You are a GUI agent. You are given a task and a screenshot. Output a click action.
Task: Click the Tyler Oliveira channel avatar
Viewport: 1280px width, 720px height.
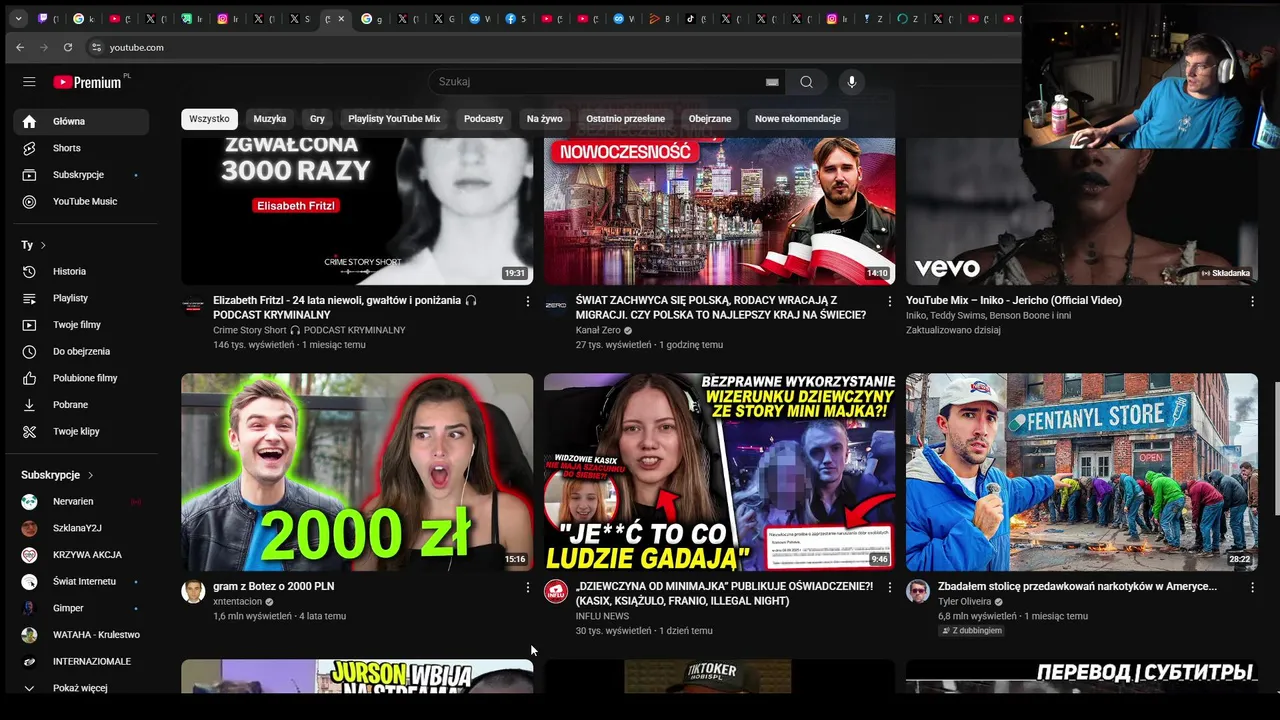point(918,591)
